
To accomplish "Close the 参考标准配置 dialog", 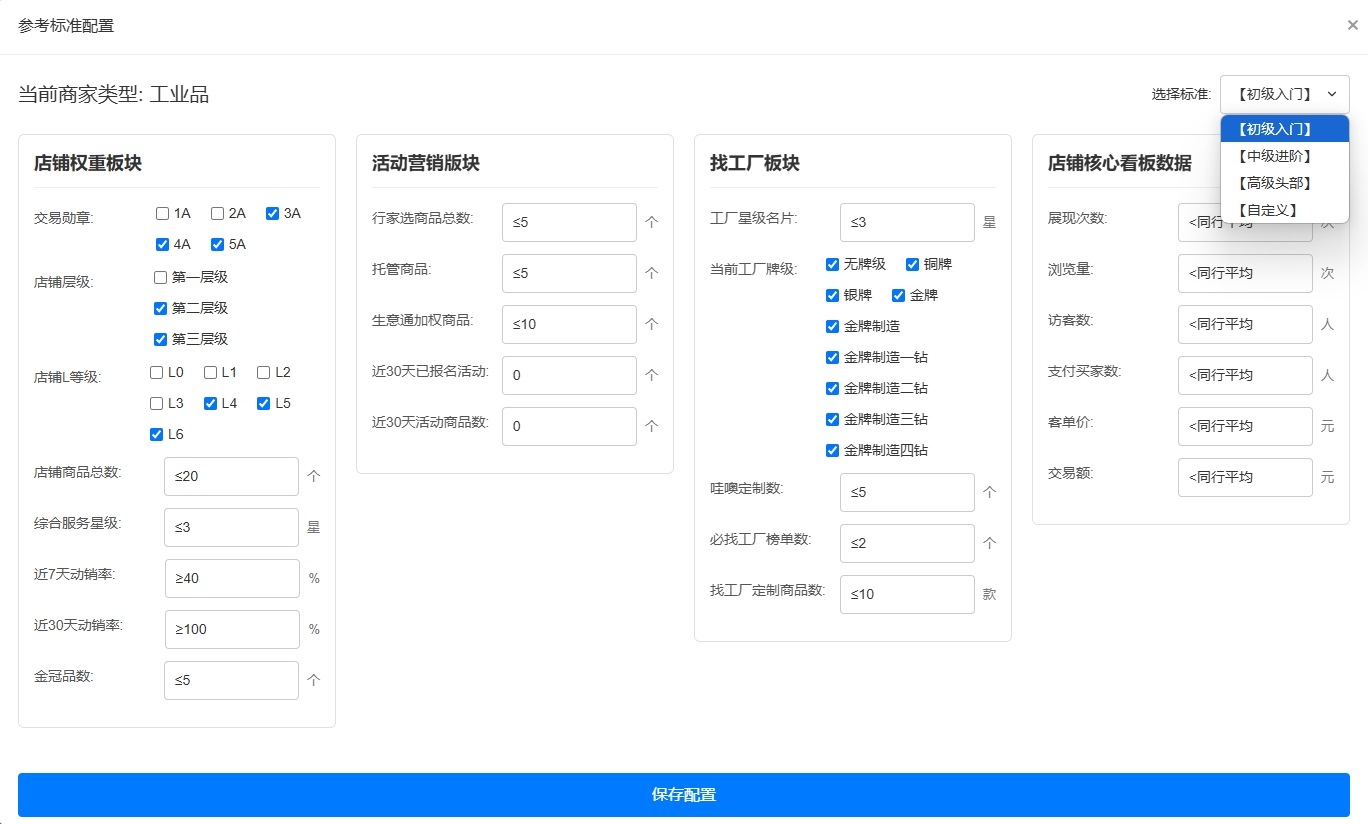I will 1352,24.
